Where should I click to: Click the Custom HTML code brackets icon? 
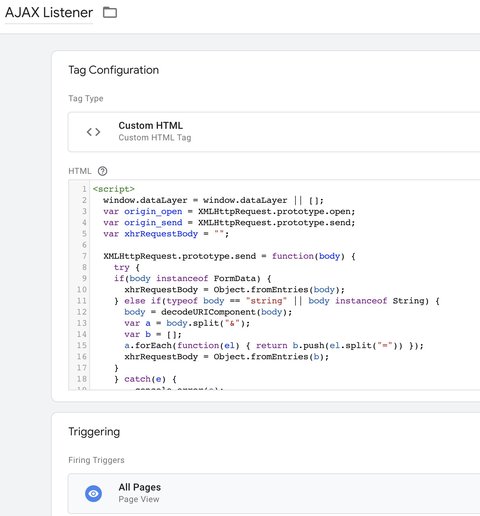point(93,132)
